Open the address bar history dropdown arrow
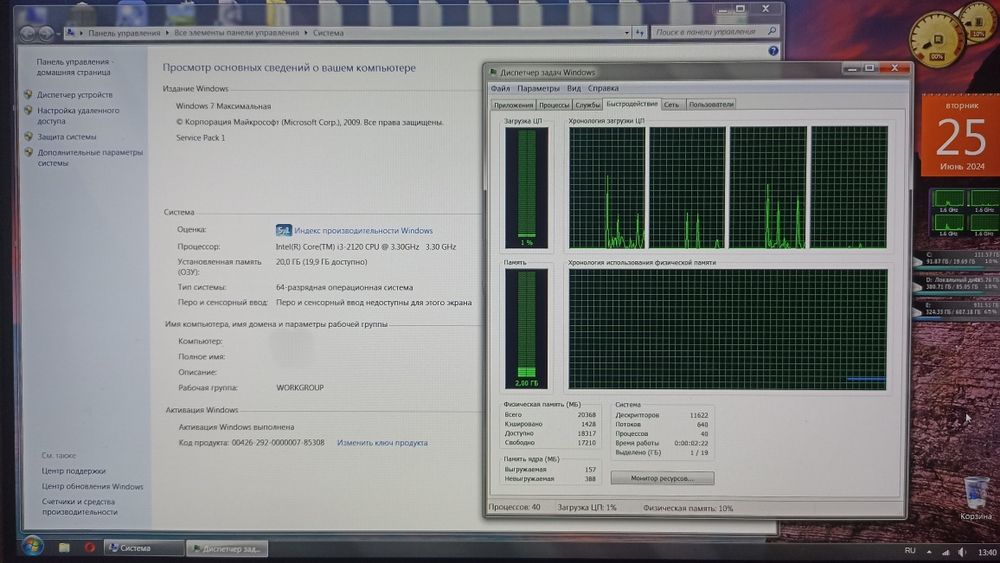Screen dimensions: 1000x563 pyautogui.click(x=626, y=33)
